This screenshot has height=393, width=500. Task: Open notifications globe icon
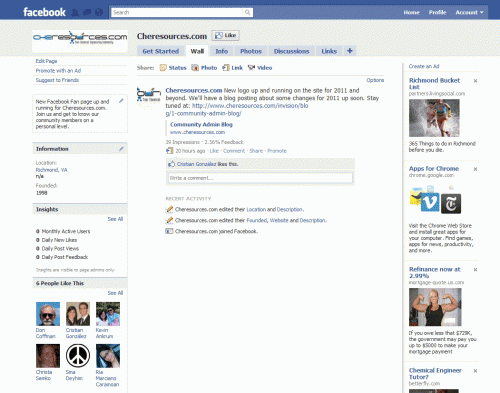click(99, 13)
